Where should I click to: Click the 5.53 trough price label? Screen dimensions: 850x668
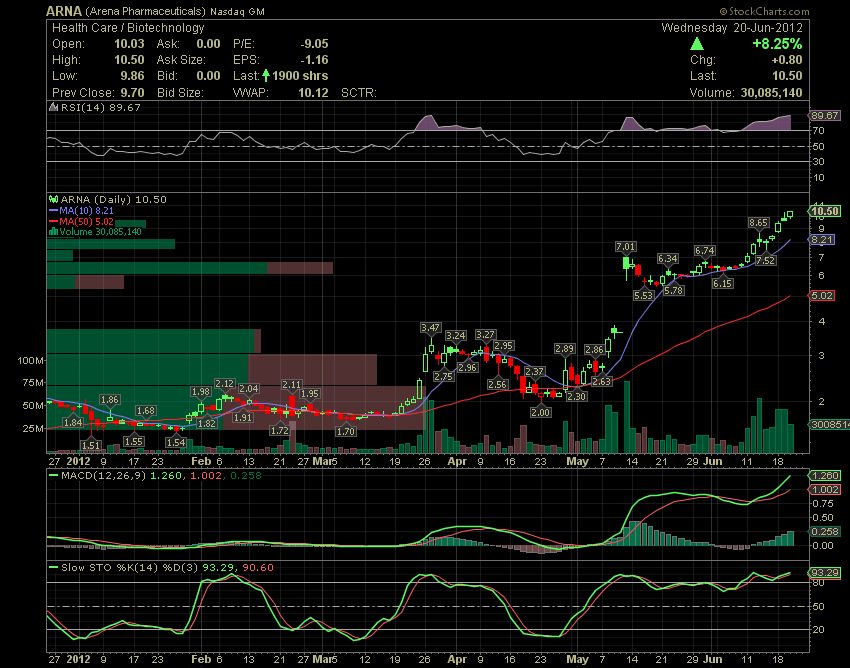pyautogui.click(x=643, y=296)
